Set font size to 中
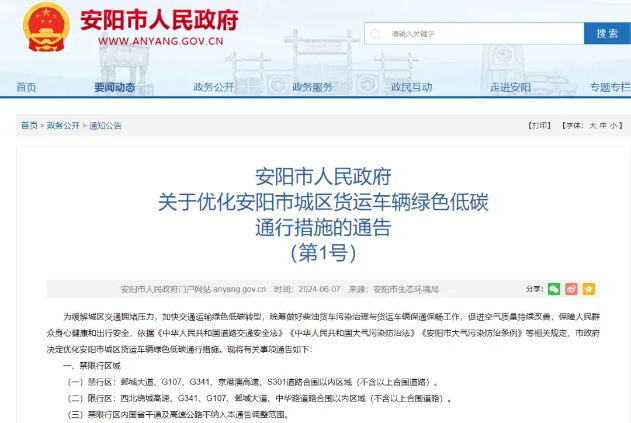Image resolution: width=631 pixels, height=423 pixels. pos(603,126)
